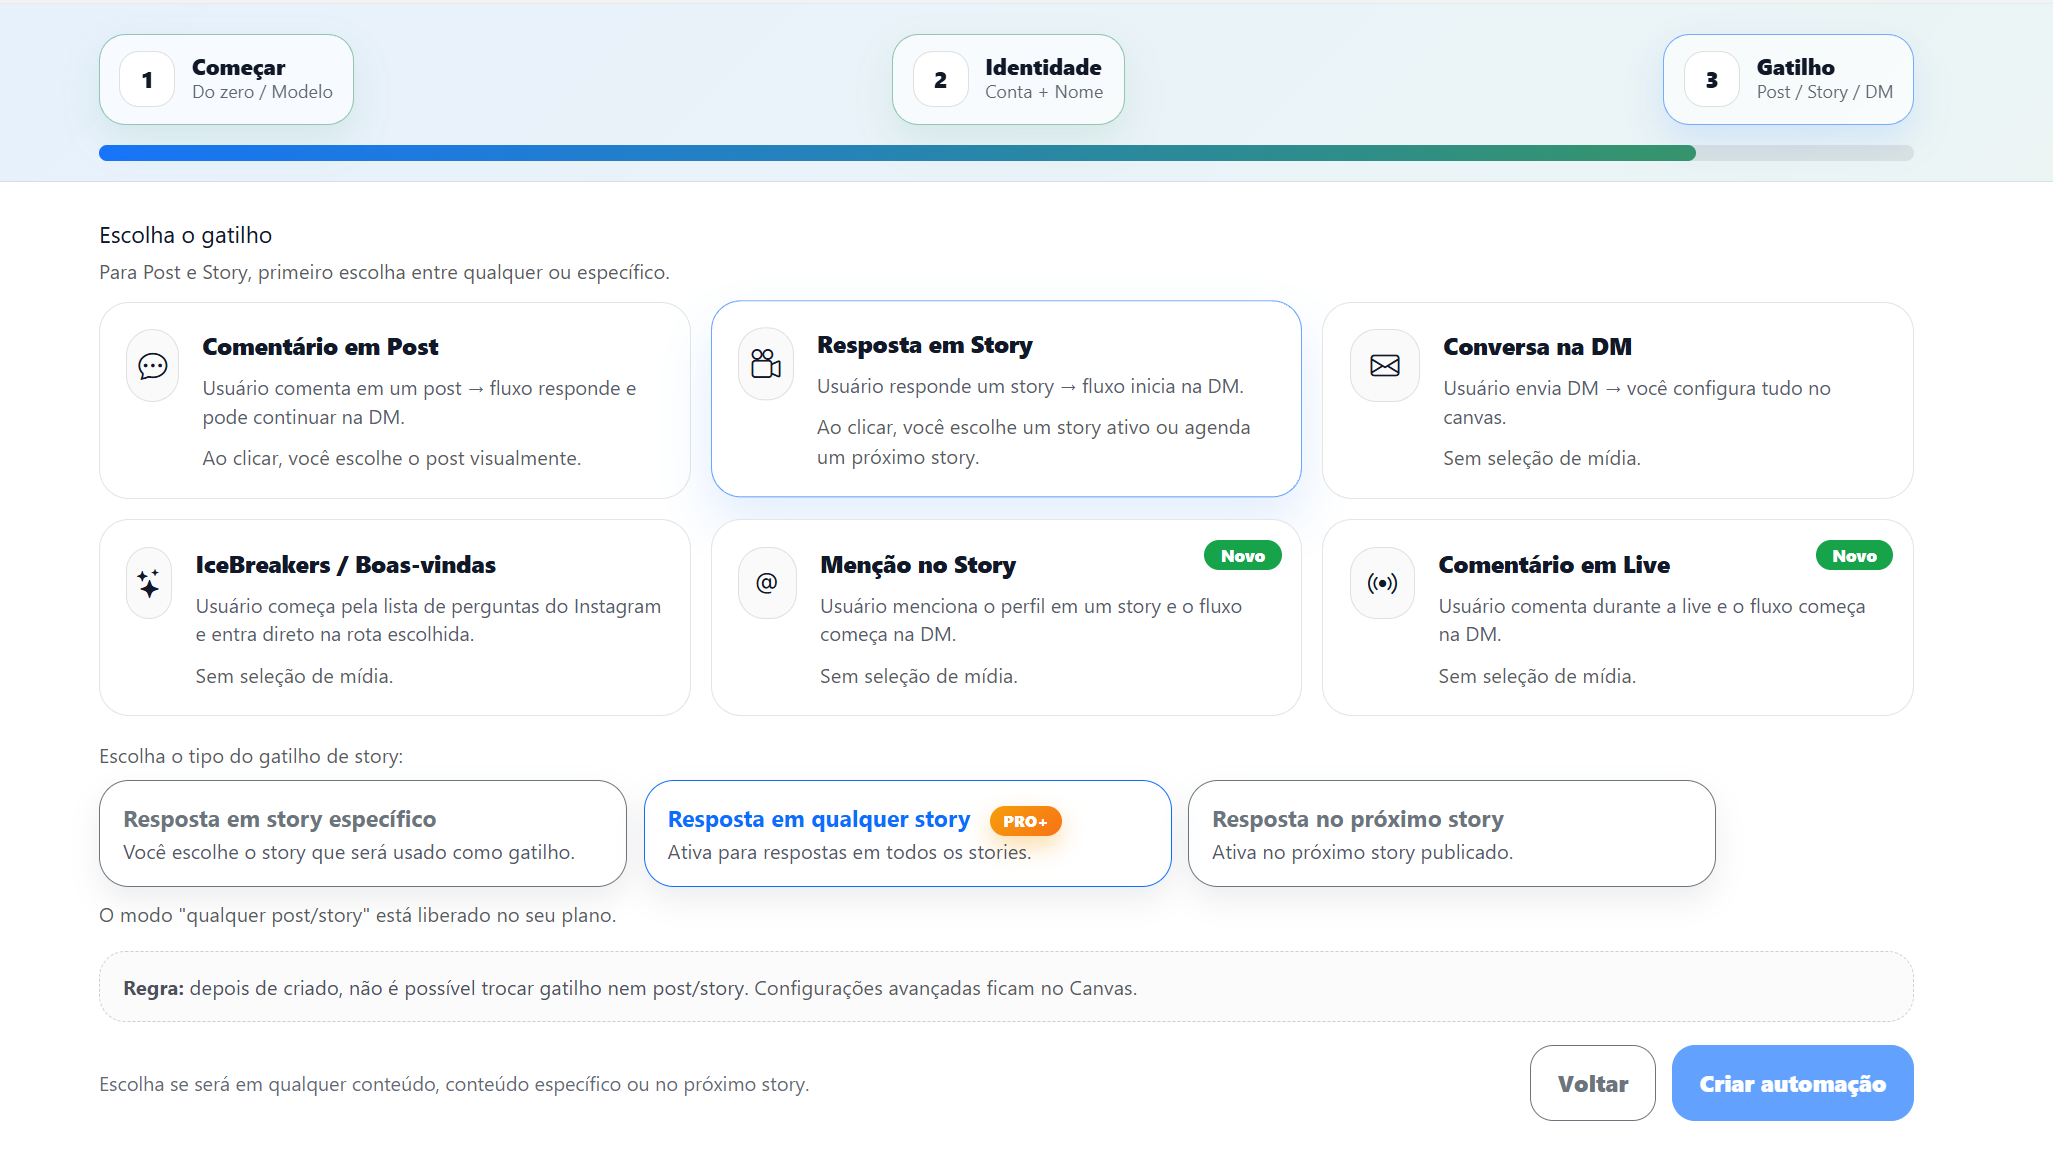Pick the Conversa na DM trigger card

(1617, 400)
